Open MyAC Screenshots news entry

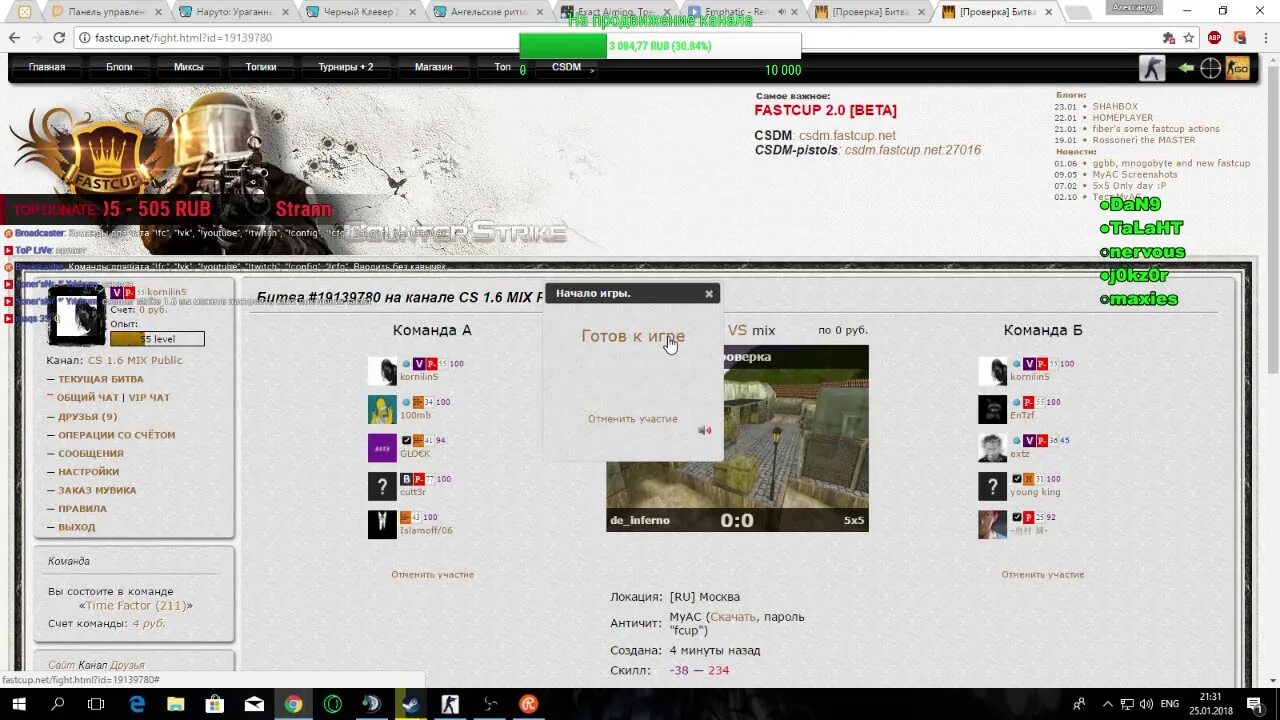point(1135,174)
